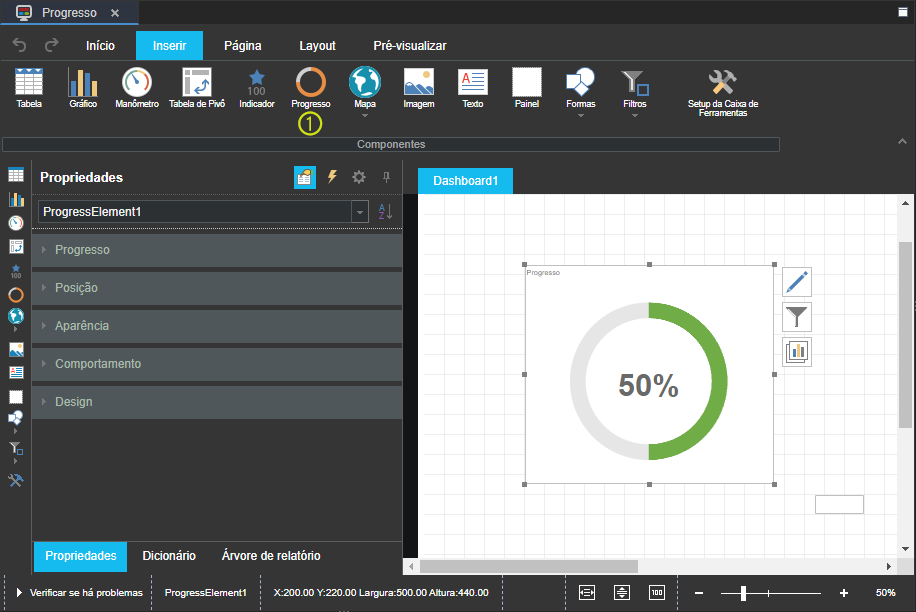The image size is (916, 612).
Task: Insert a Progresso component from ribbon
Action: [311, 88]
